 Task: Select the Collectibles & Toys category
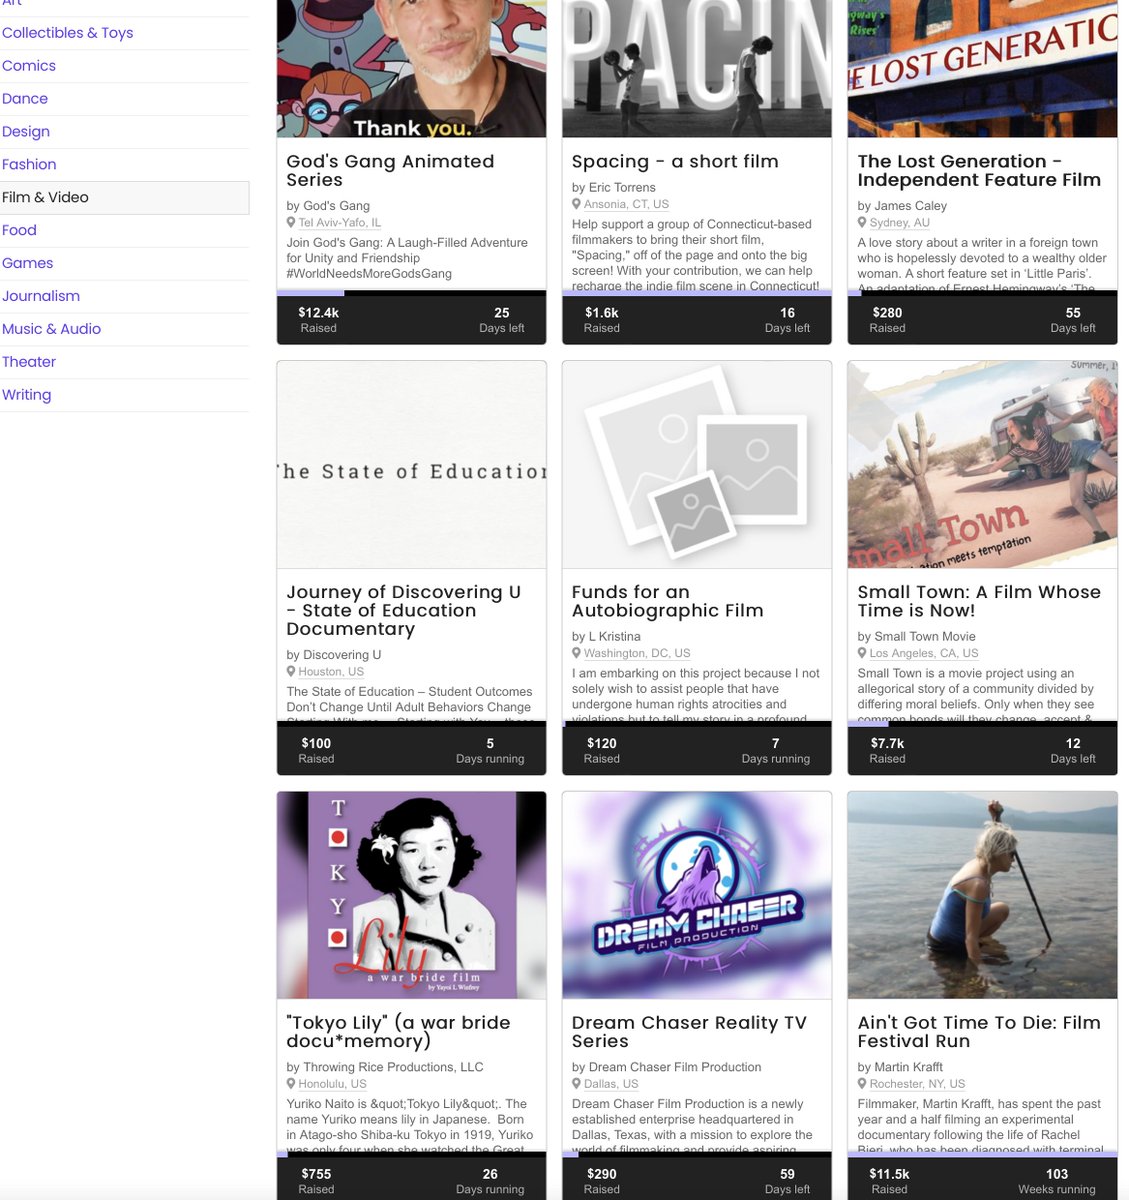coord(68,33)
